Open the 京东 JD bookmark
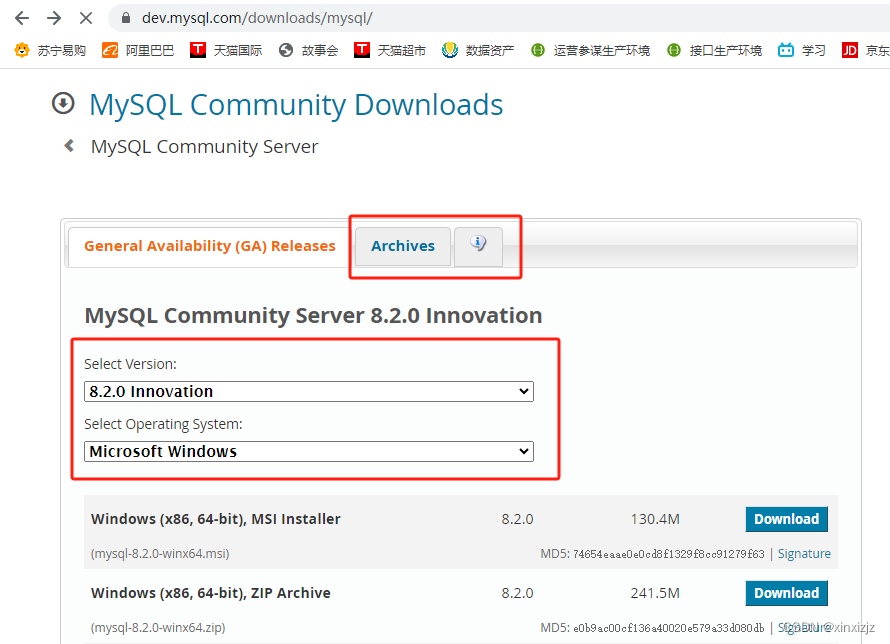This screenshot has height=644, width=890. tap(866, 50)
